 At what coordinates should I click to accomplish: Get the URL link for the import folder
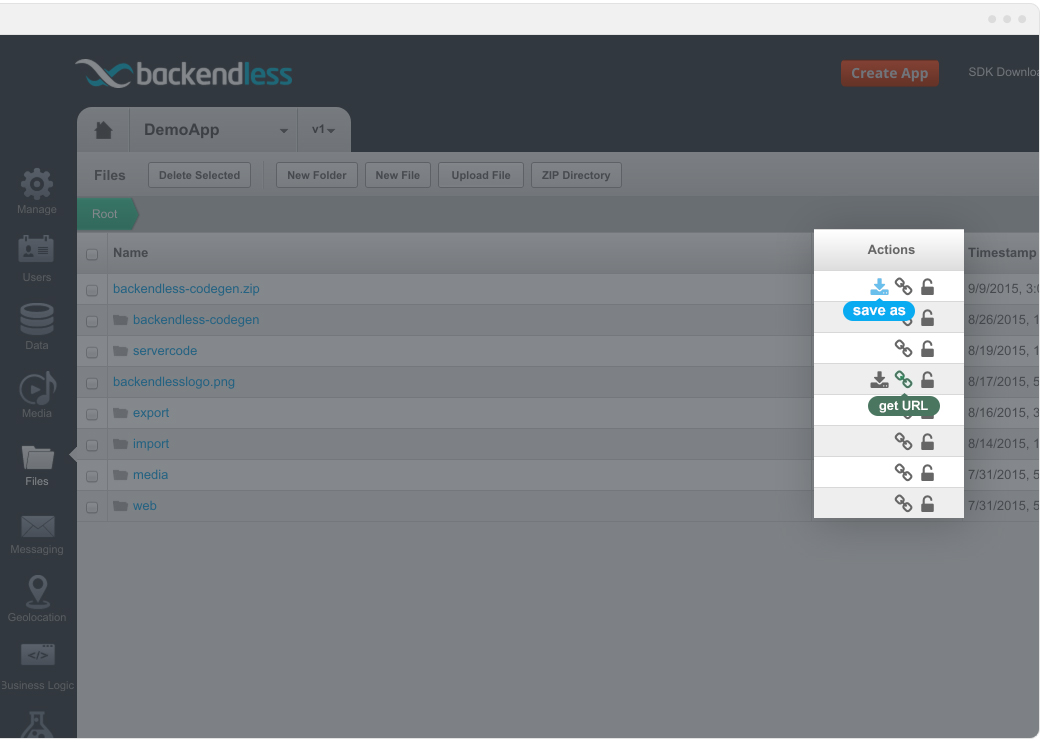coord(903,441)
